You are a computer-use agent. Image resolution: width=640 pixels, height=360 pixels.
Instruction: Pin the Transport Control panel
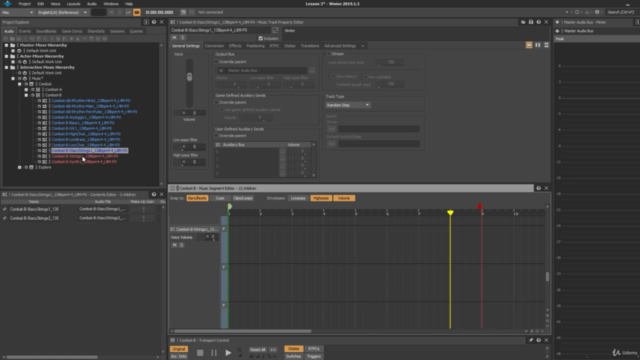point(531,340)
